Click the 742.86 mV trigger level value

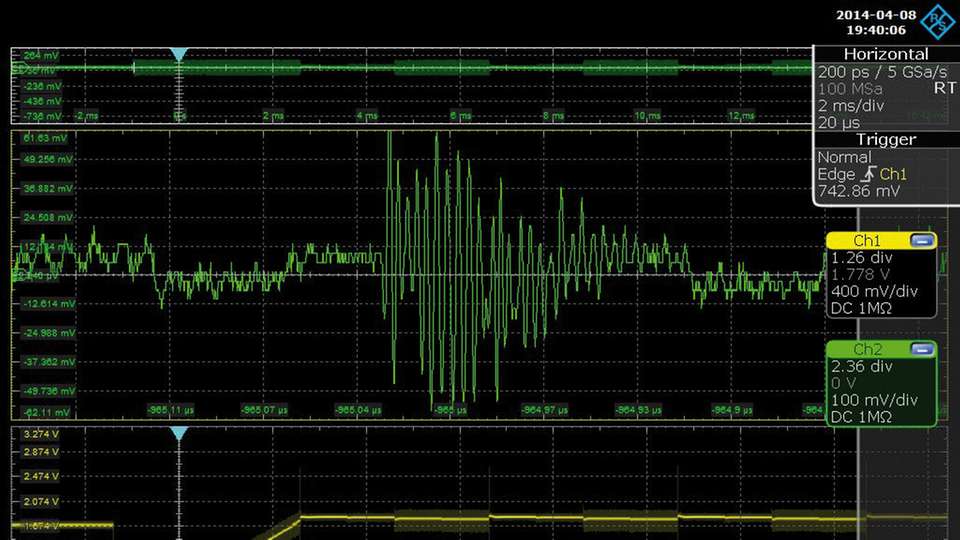coord(859,192)
